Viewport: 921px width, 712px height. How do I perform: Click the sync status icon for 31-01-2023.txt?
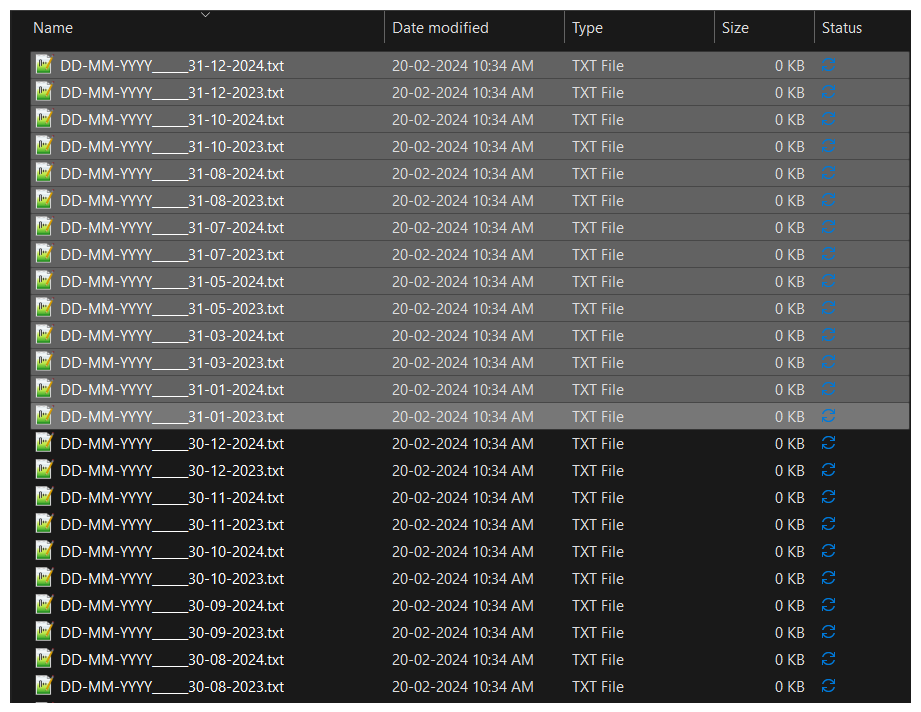828,416
